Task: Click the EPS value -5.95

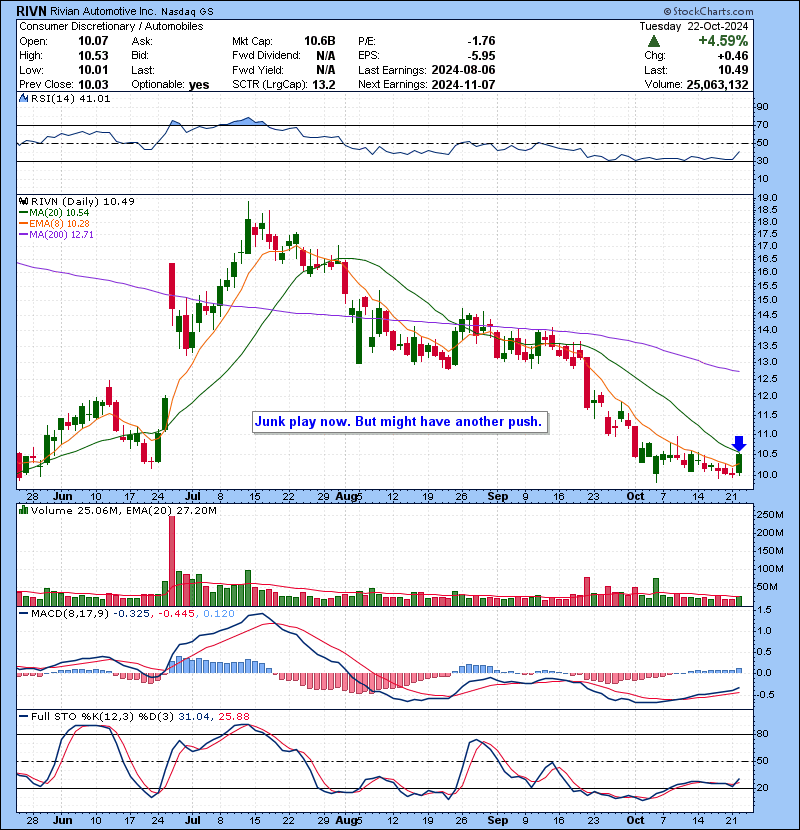Action: point(481,56)
